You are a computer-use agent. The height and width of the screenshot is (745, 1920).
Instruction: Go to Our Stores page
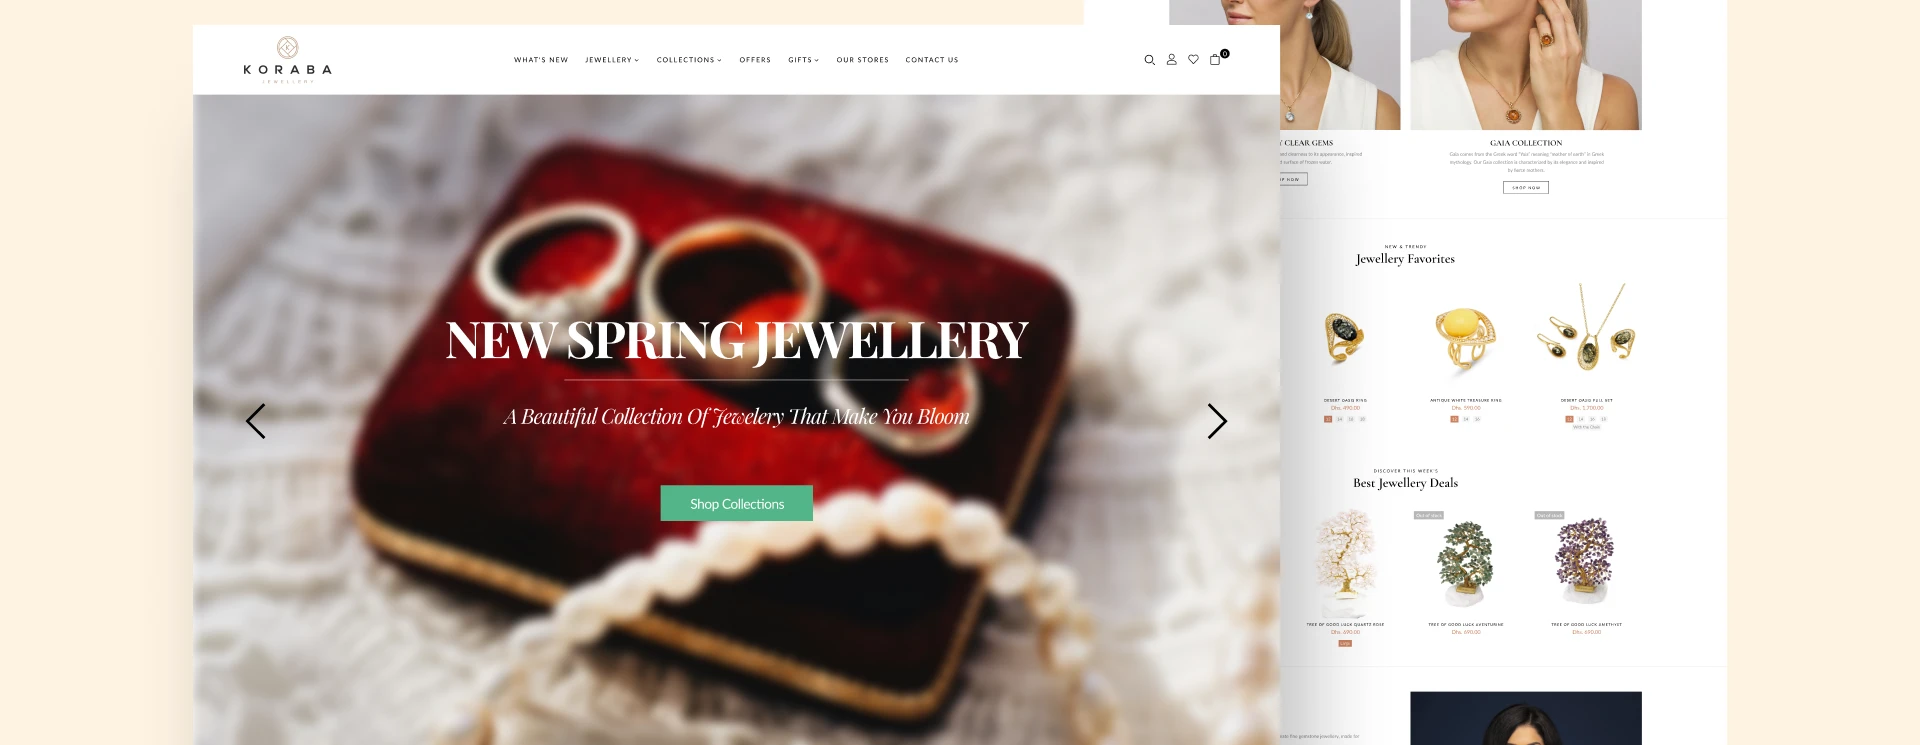point(863,60)
